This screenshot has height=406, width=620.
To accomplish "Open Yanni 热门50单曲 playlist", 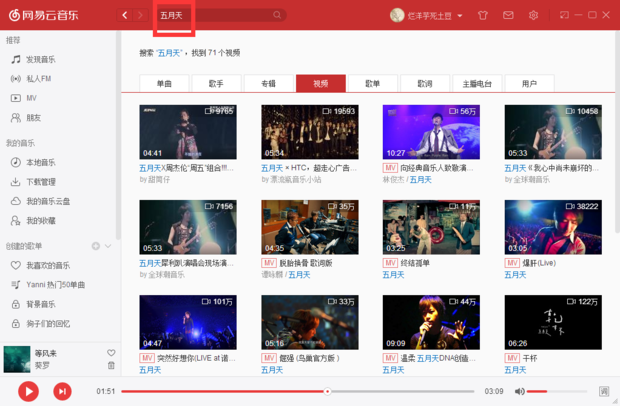I will 48,285.
